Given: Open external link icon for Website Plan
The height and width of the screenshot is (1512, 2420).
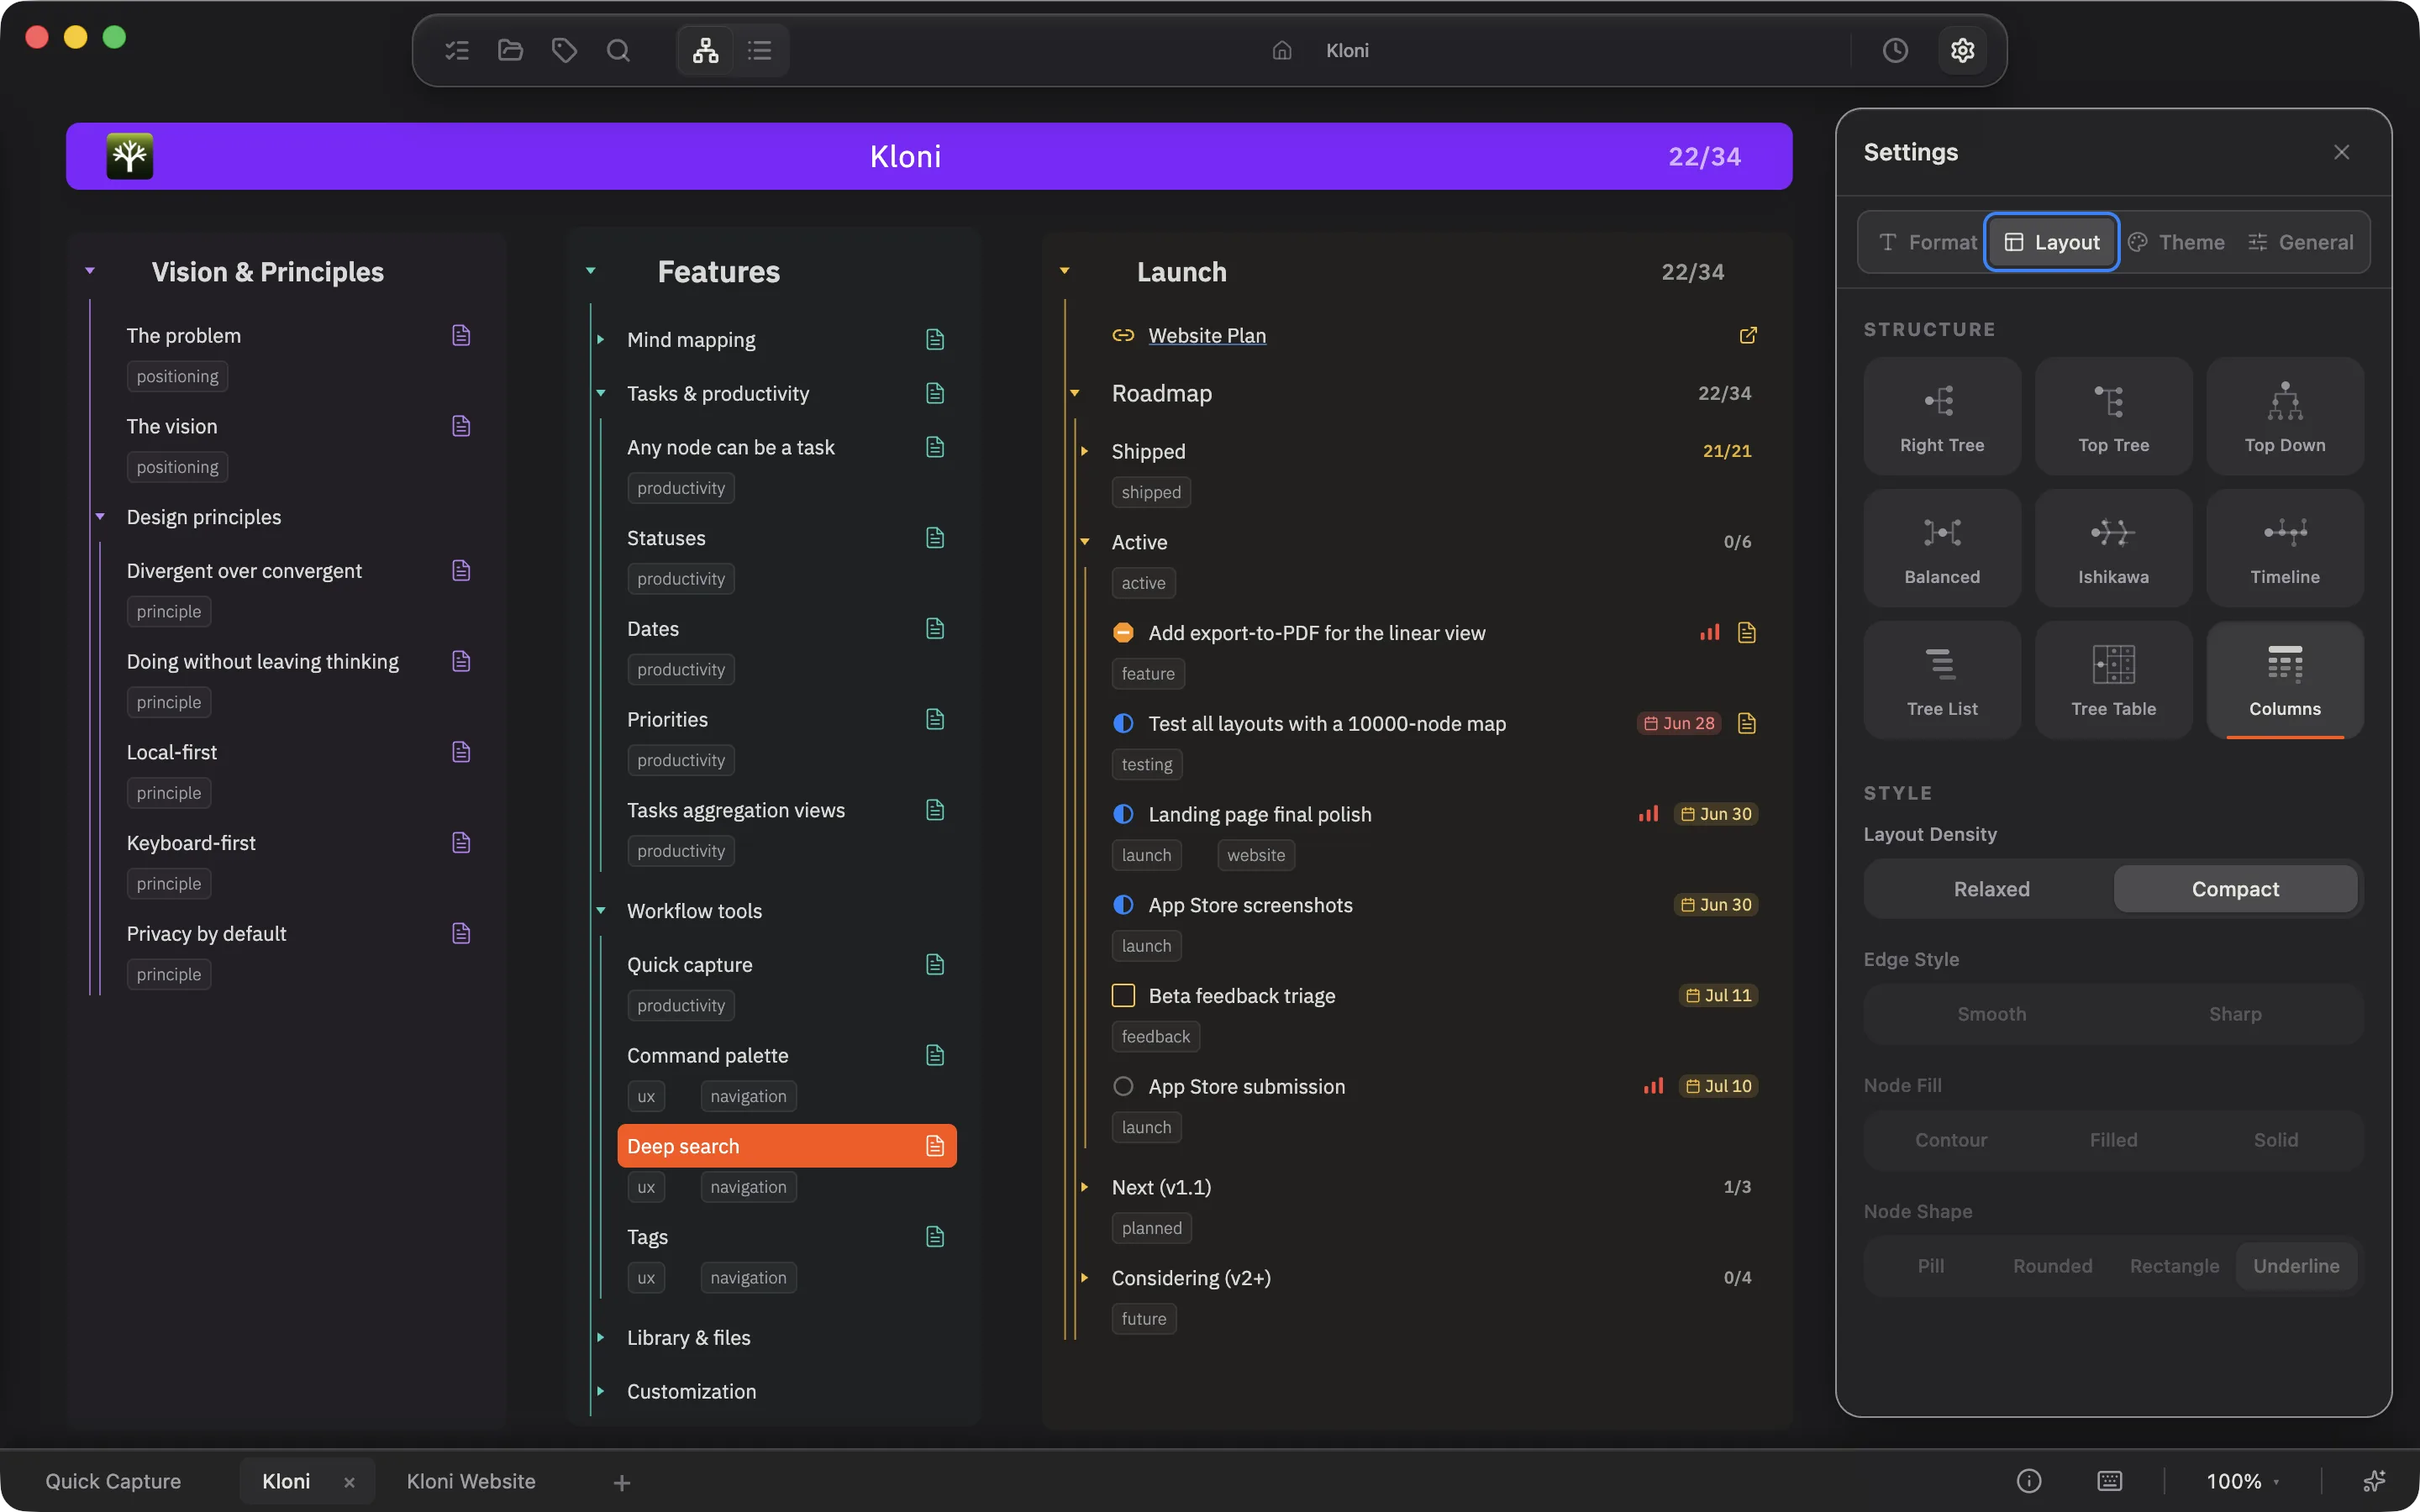Looking at the screenshot, I should click(1748, 335).
